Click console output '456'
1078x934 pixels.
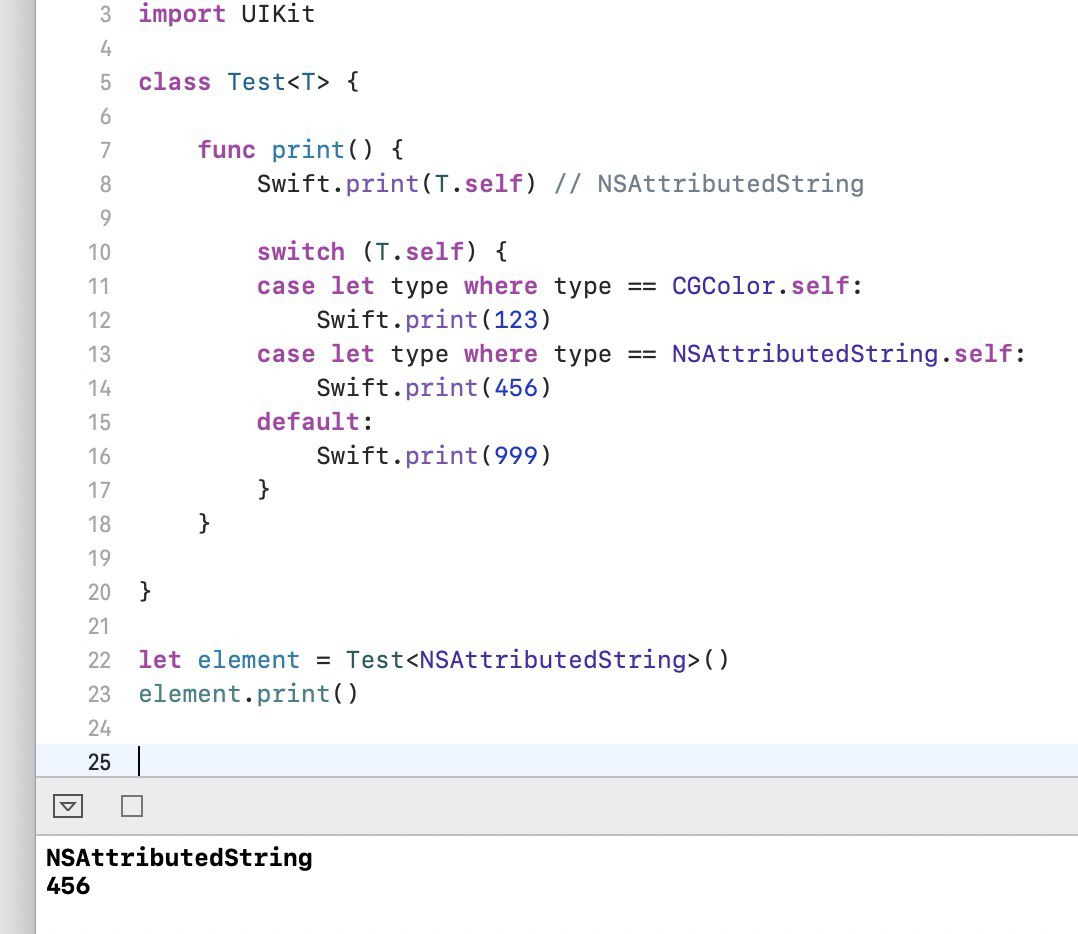coord(67,886)
